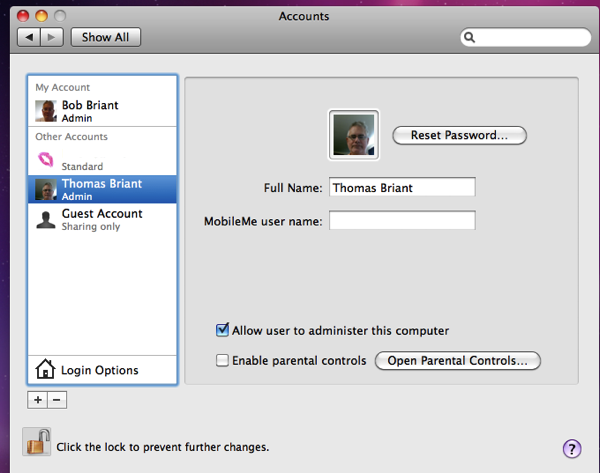Click the forward navigation arrow

point(52,37)
